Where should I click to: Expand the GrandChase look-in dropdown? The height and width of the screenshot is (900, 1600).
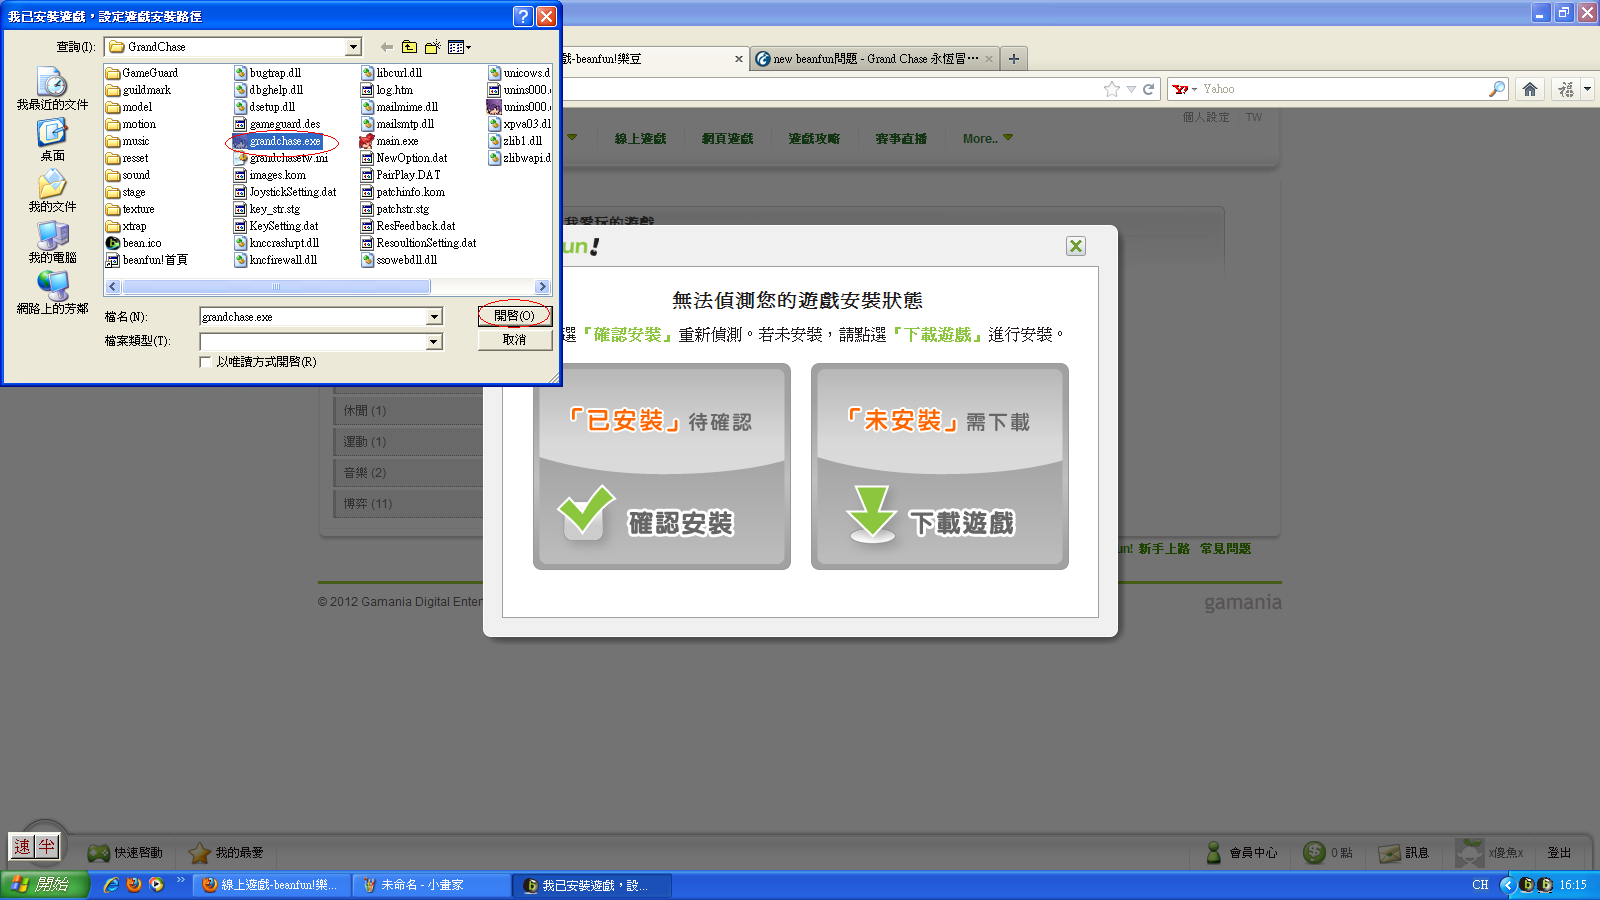[353, 47]
